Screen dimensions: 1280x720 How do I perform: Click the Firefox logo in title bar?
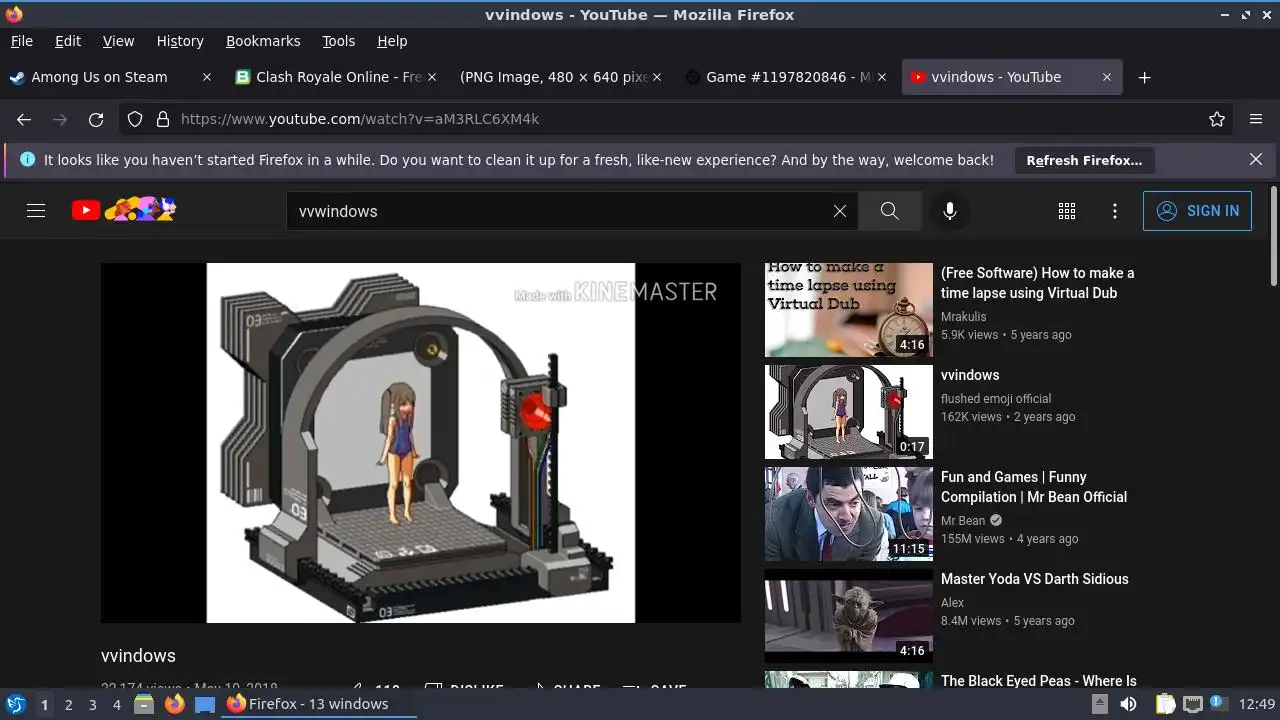tap(13, 14)
